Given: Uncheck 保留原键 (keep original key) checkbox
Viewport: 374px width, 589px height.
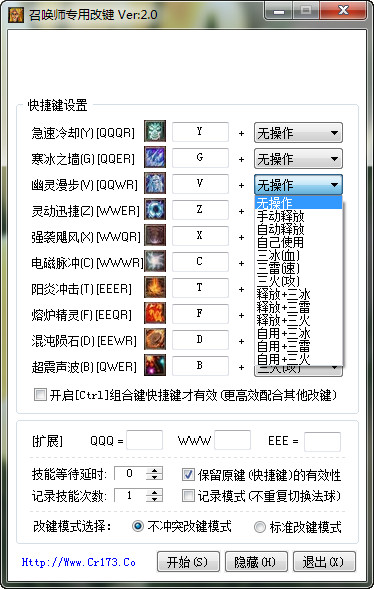Looking at the screenshot, I should click(188, 474).
